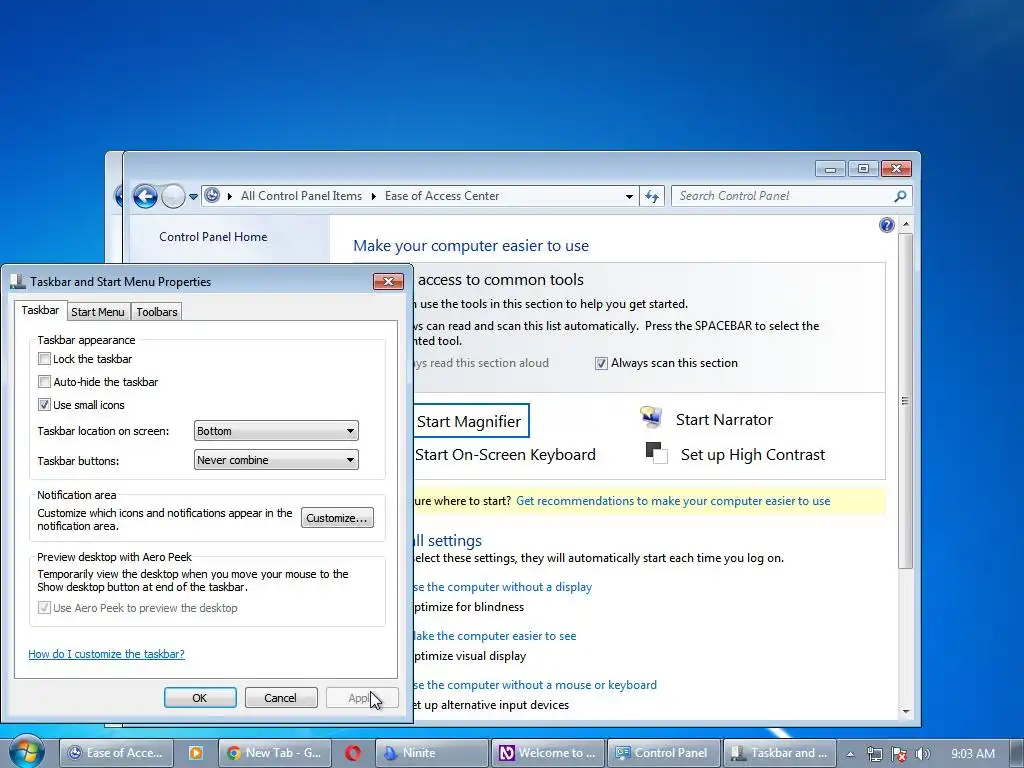Viewport: 1024px width, 768px height.
Task: Open Use the computer without a display
Action: tap(503, 586)
